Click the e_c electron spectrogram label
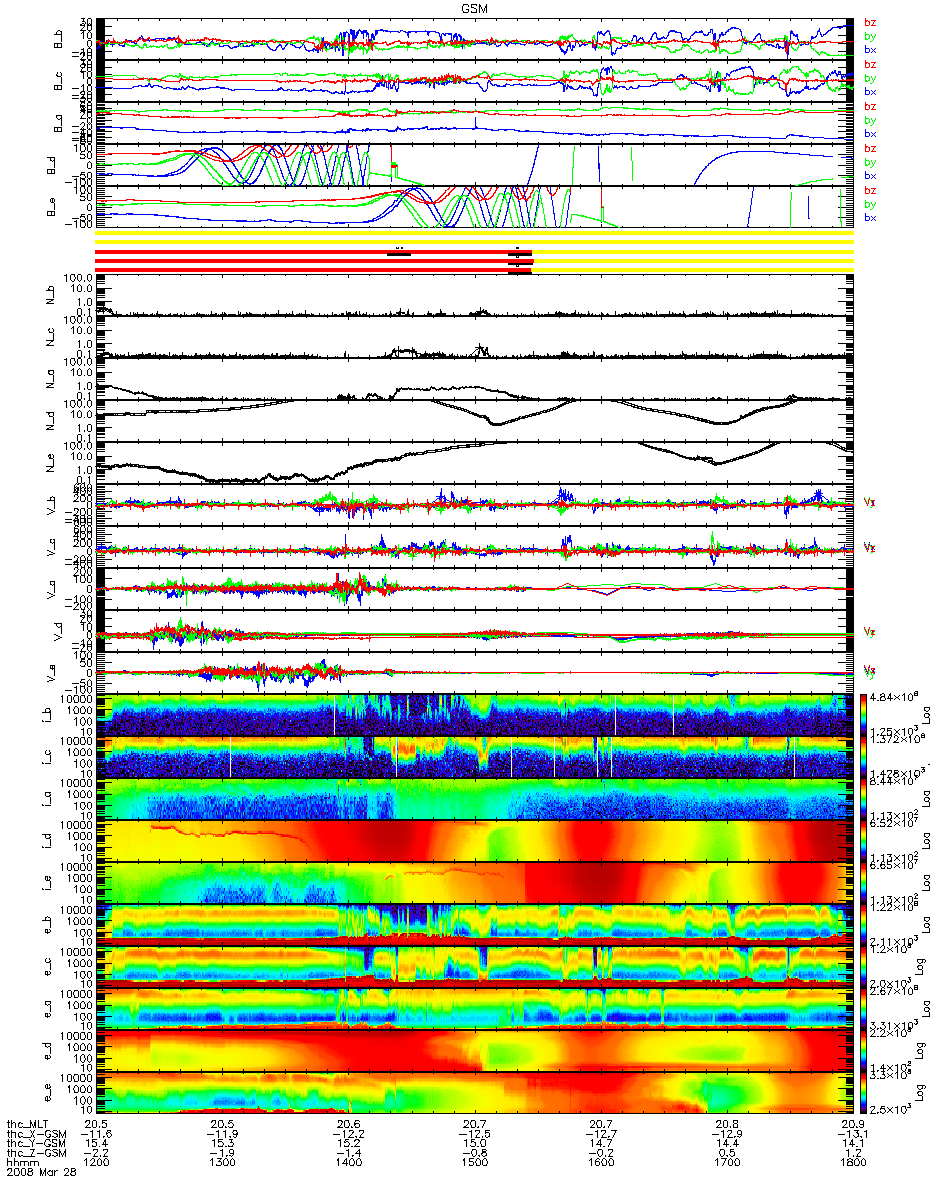The width and height of the screenshot is (930, 1200). coord(46,966)
